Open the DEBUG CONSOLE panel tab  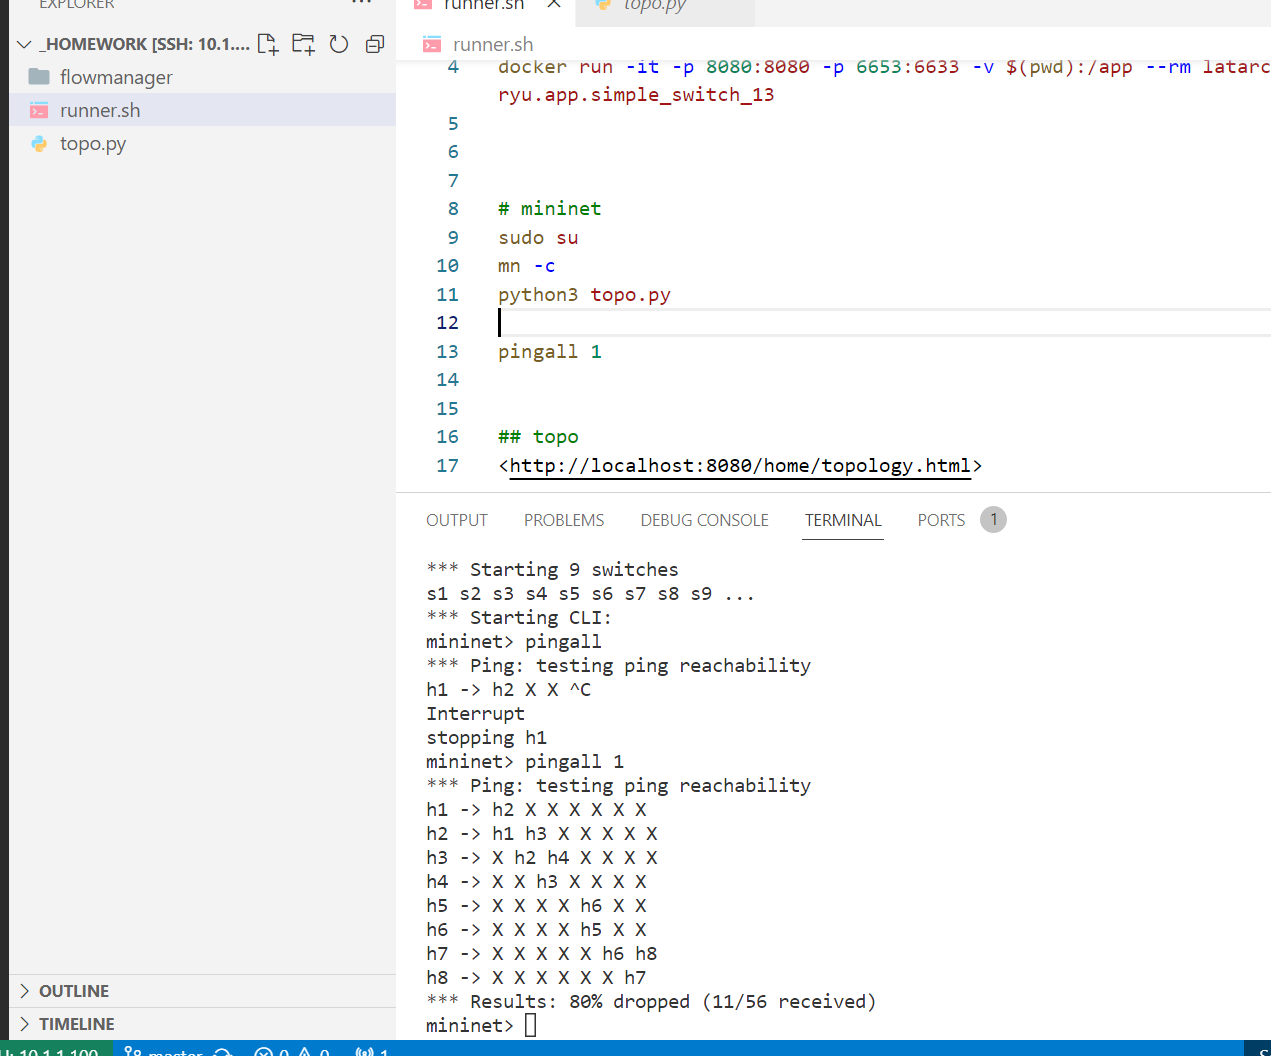(704, 520)
